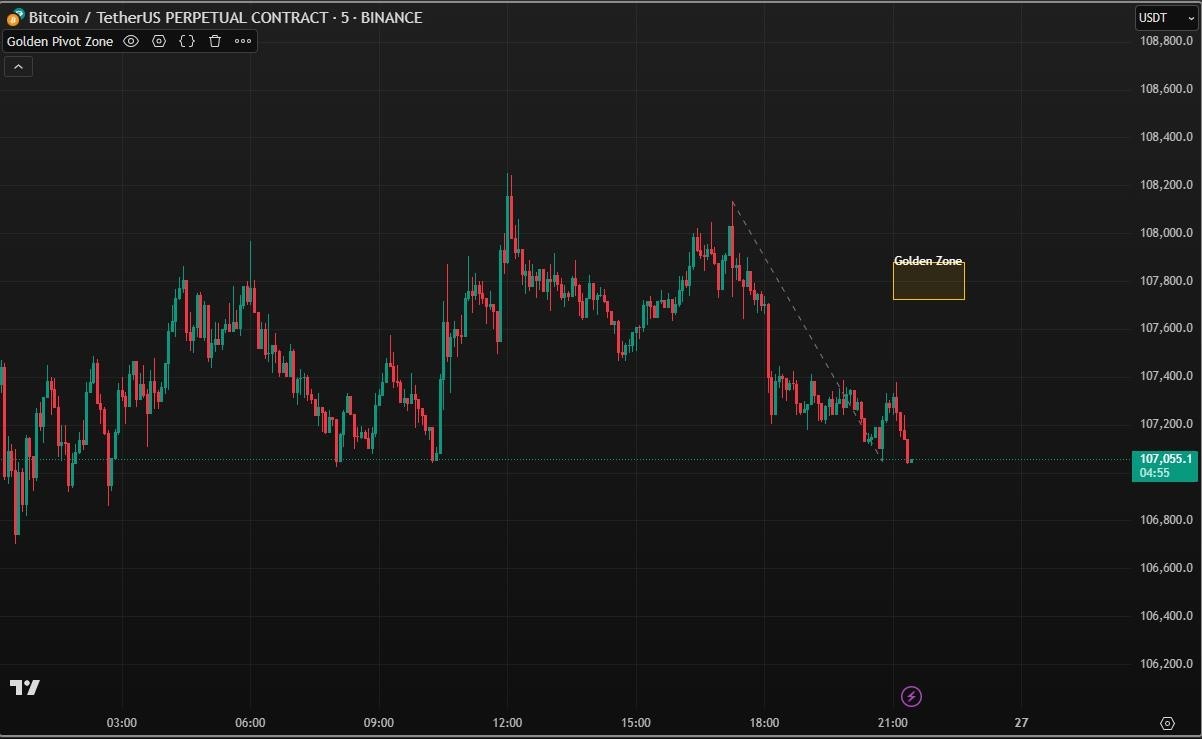View Golden Pivot Zone source code braces icon
This screenshot has width=1202, height=739.
[x=186, y=41]
